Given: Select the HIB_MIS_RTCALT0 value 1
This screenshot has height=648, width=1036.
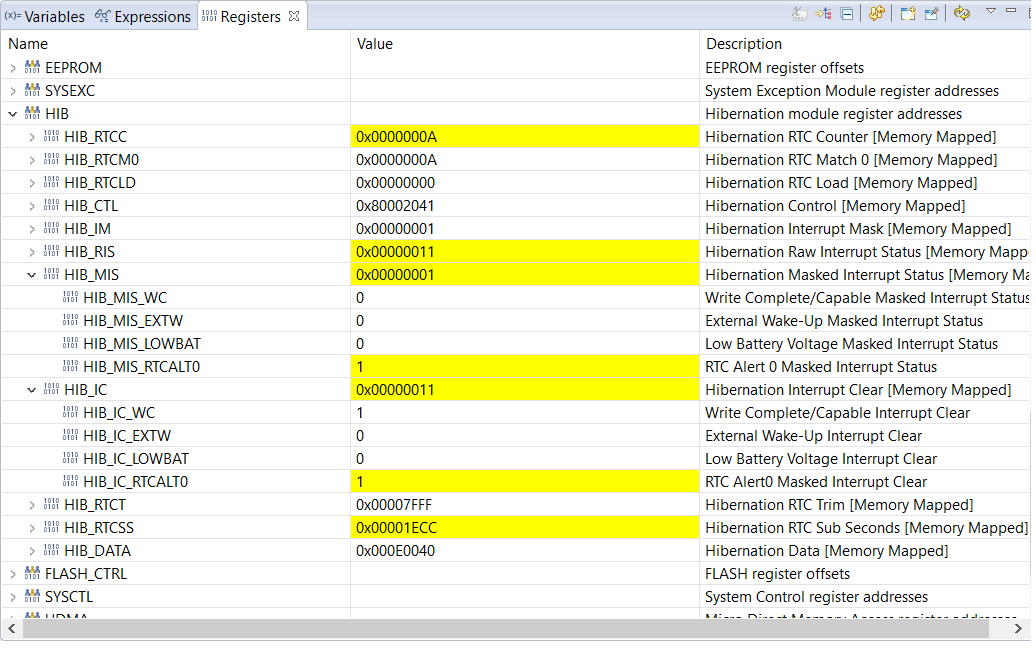Looking at the screenshot, I should (x=525, y=367).
